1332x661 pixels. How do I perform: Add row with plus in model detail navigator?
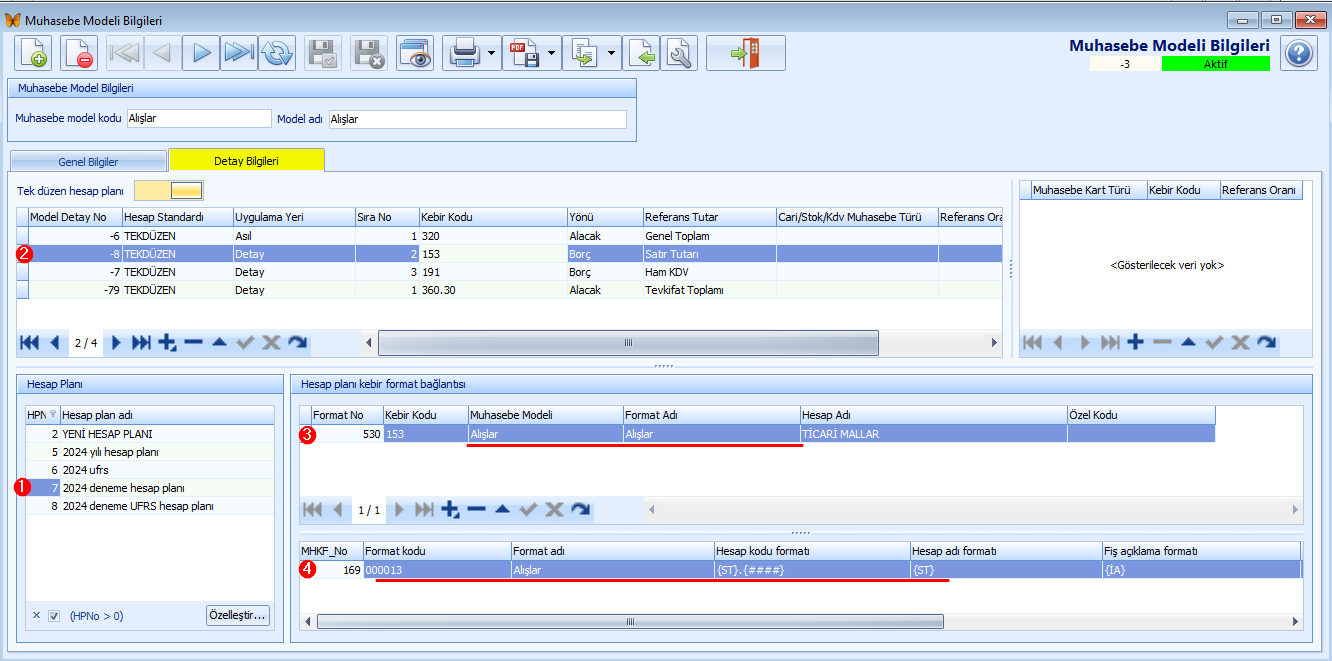[x=167, y=343]
